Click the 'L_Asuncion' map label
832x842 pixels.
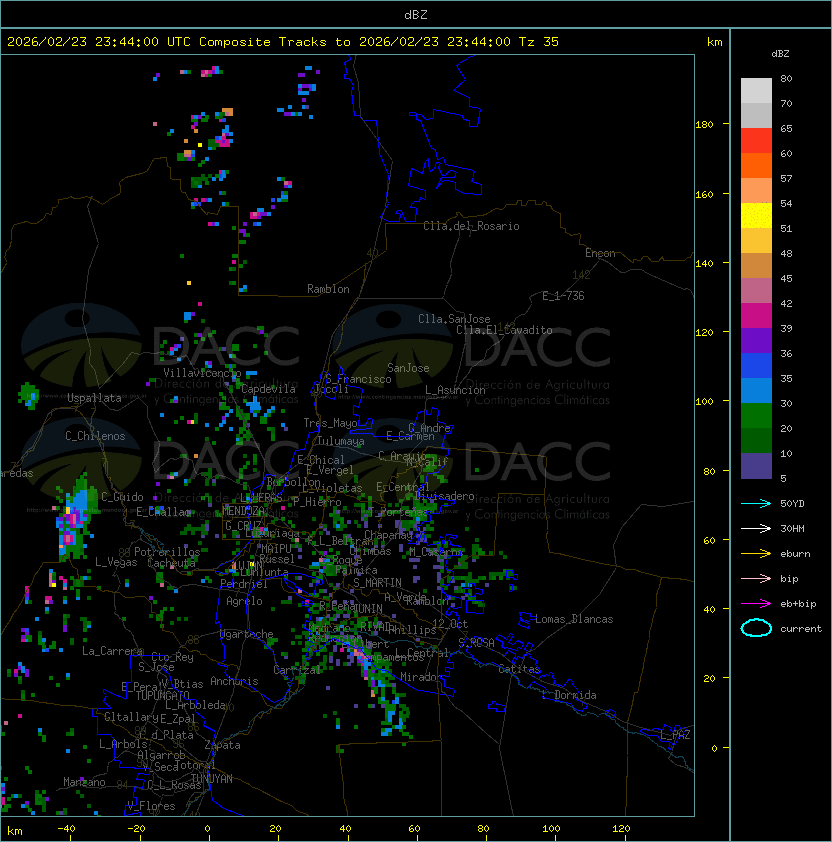tap(455, 390)
